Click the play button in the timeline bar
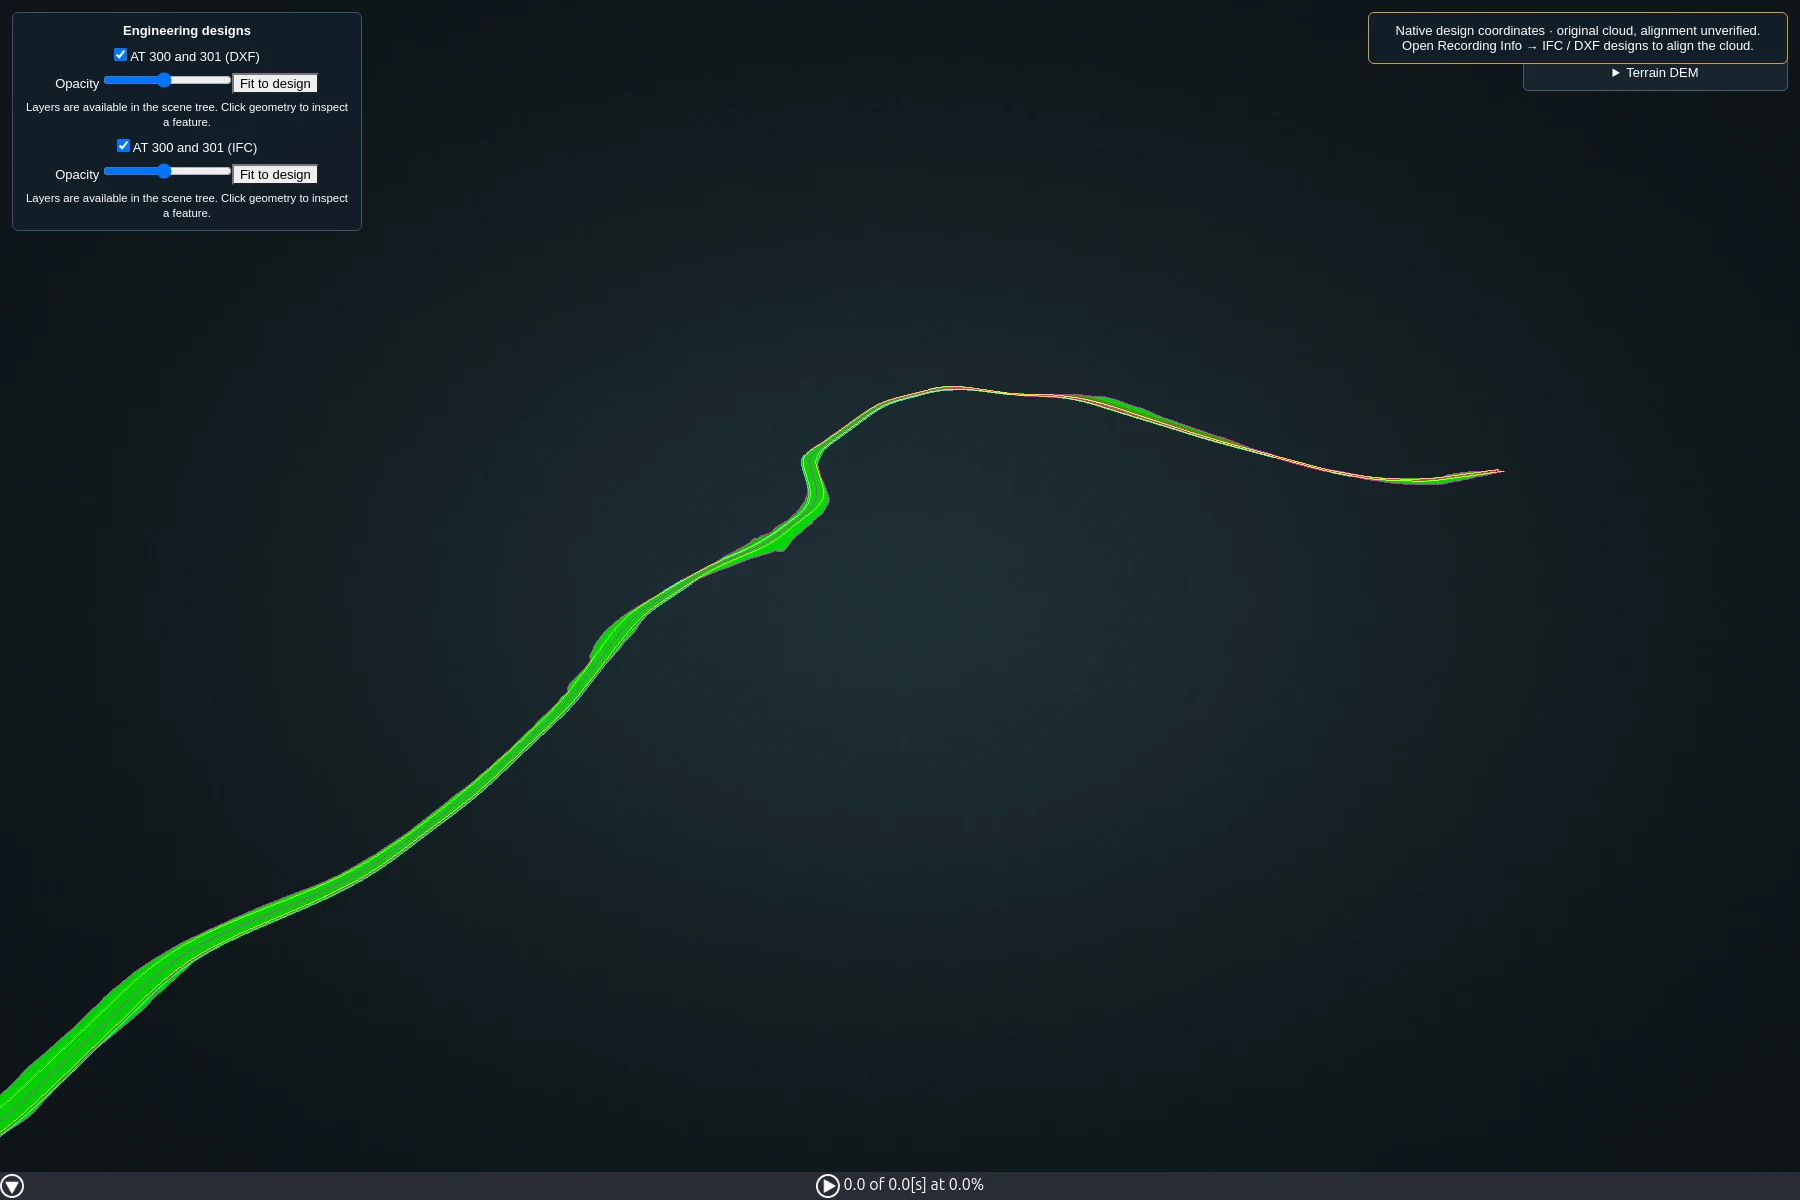1800x1200 pixels. tap(828, 1186)
